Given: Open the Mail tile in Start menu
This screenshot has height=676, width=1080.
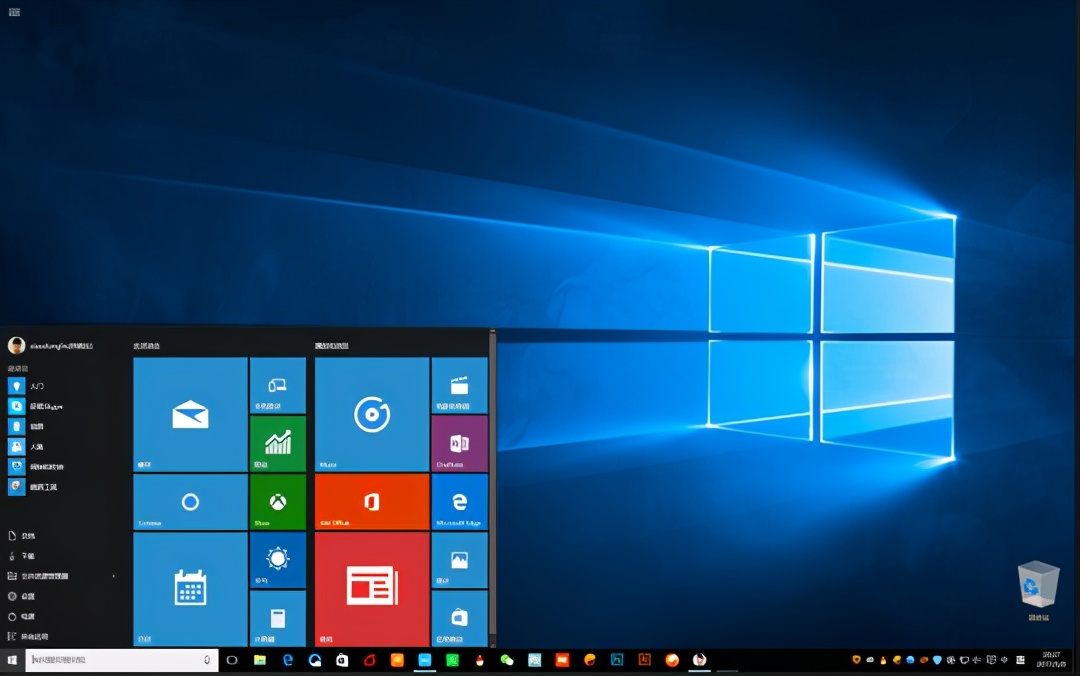Looking at the screenshot, I should pos(190,412).
